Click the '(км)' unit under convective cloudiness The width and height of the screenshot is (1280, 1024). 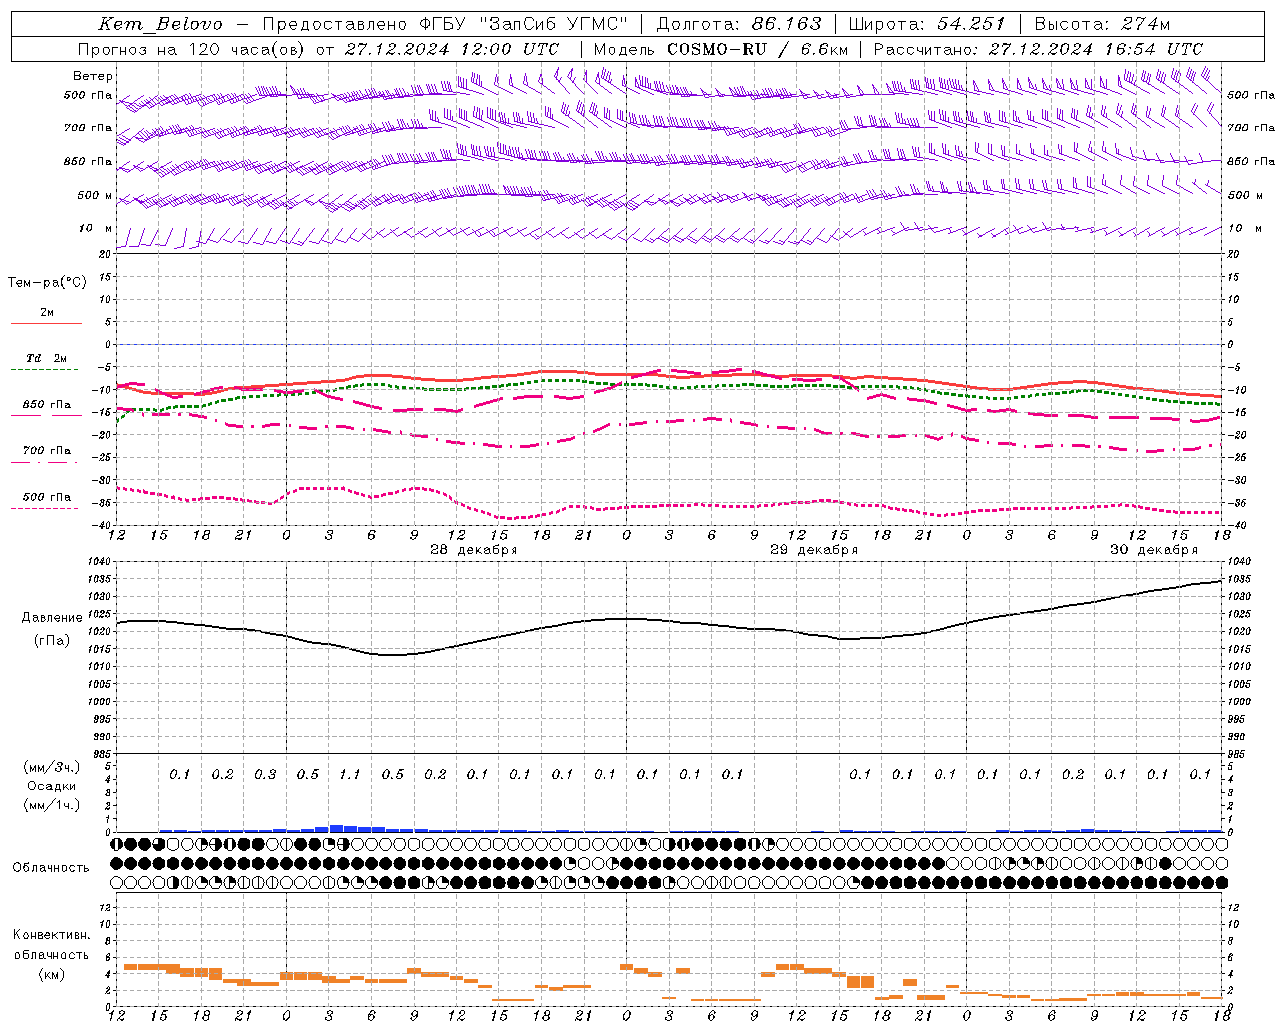(51, 974)
